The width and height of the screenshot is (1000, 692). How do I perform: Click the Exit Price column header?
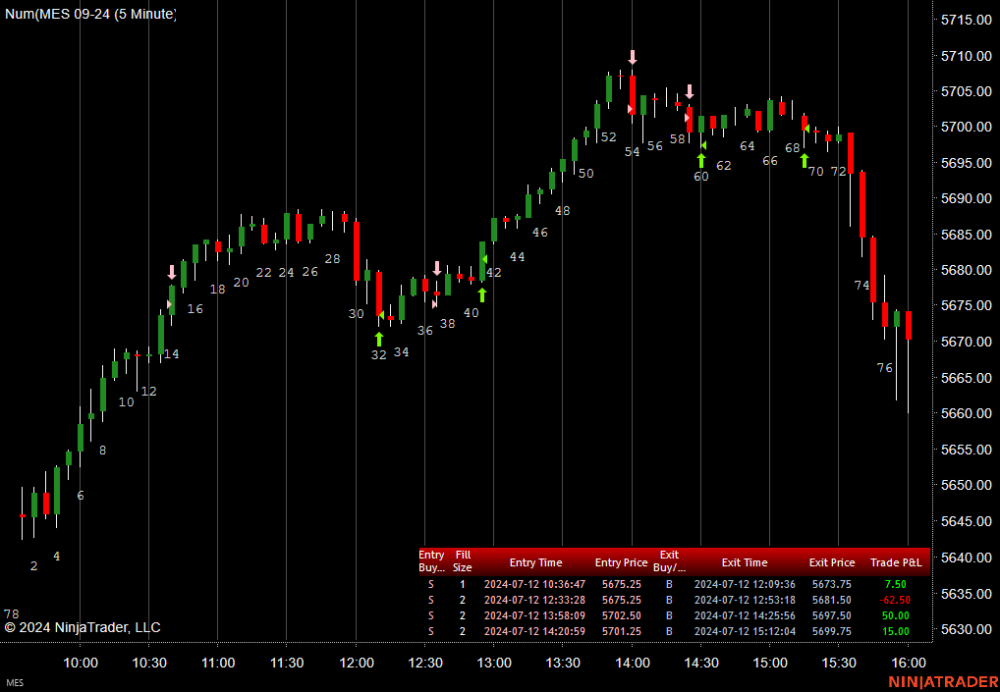831,563
